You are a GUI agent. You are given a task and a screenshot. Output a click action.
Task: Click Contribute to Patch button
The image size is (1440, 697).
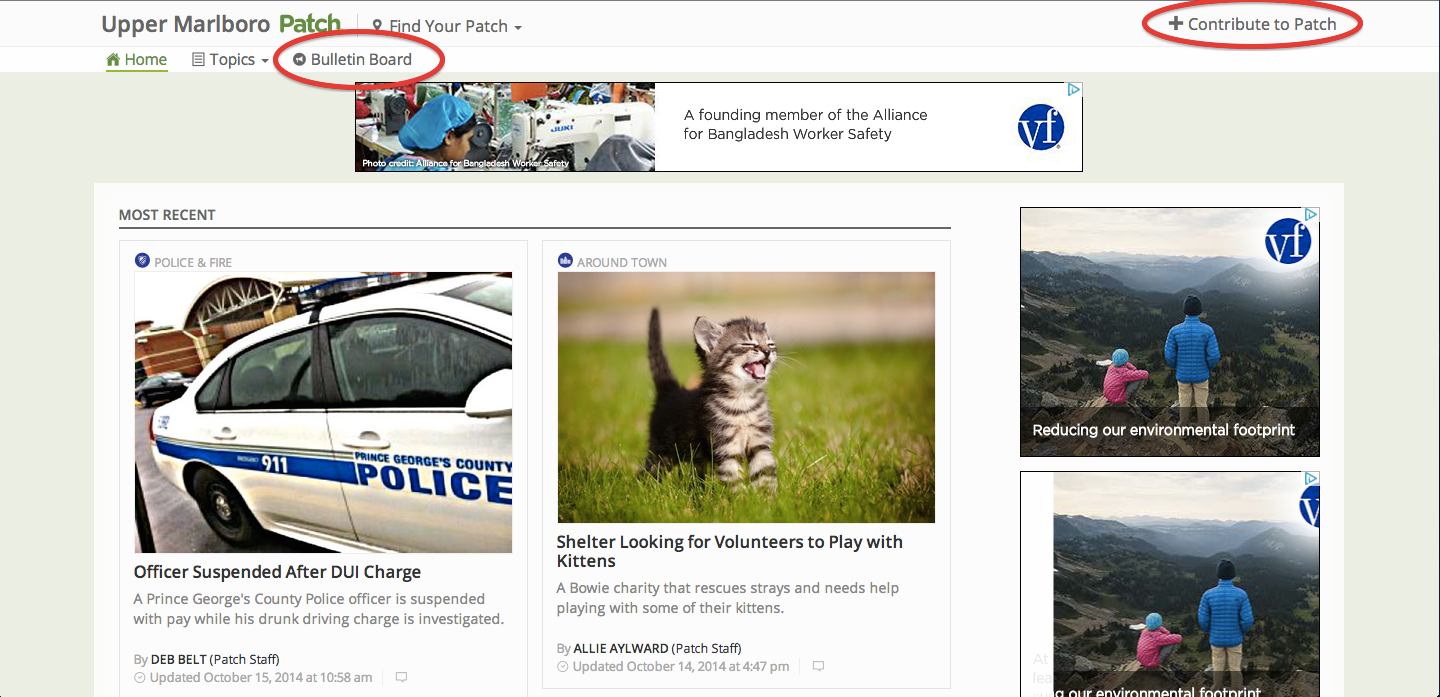1252,24
